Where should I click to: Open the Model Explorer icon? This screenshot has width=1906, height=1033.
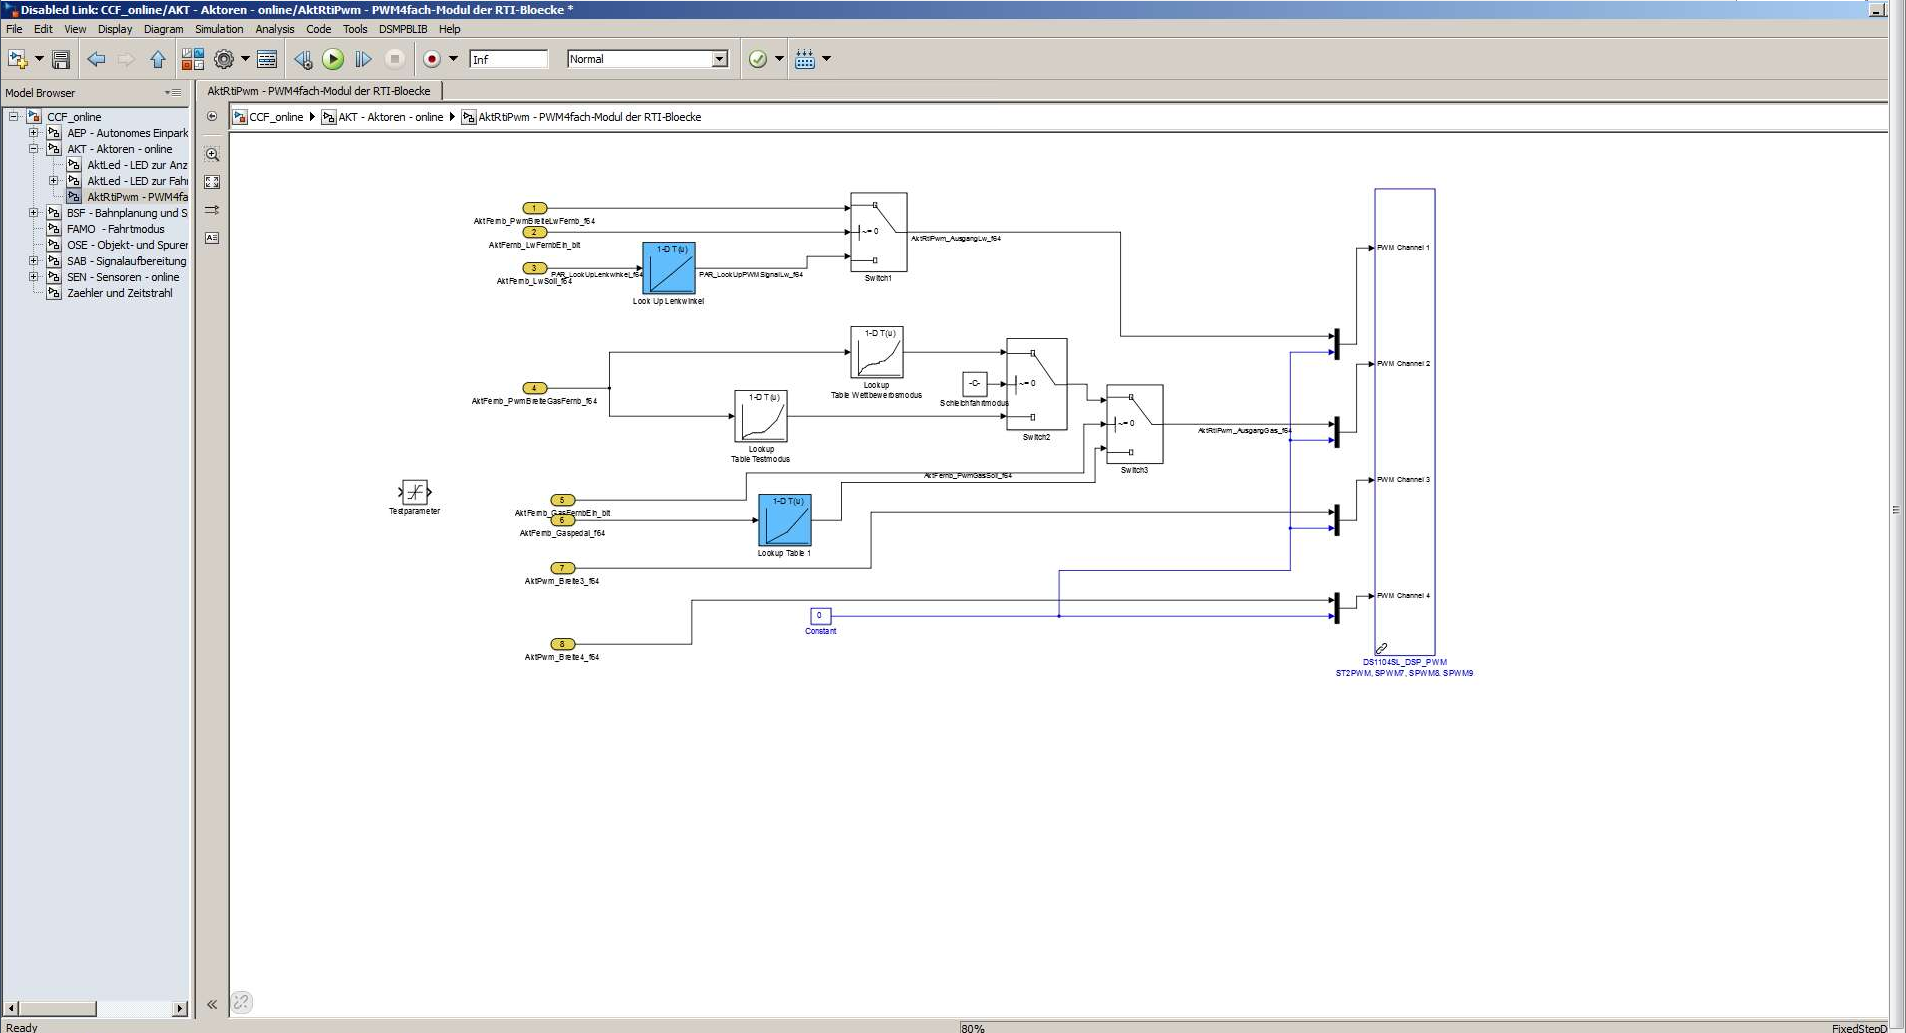(267, 60)
